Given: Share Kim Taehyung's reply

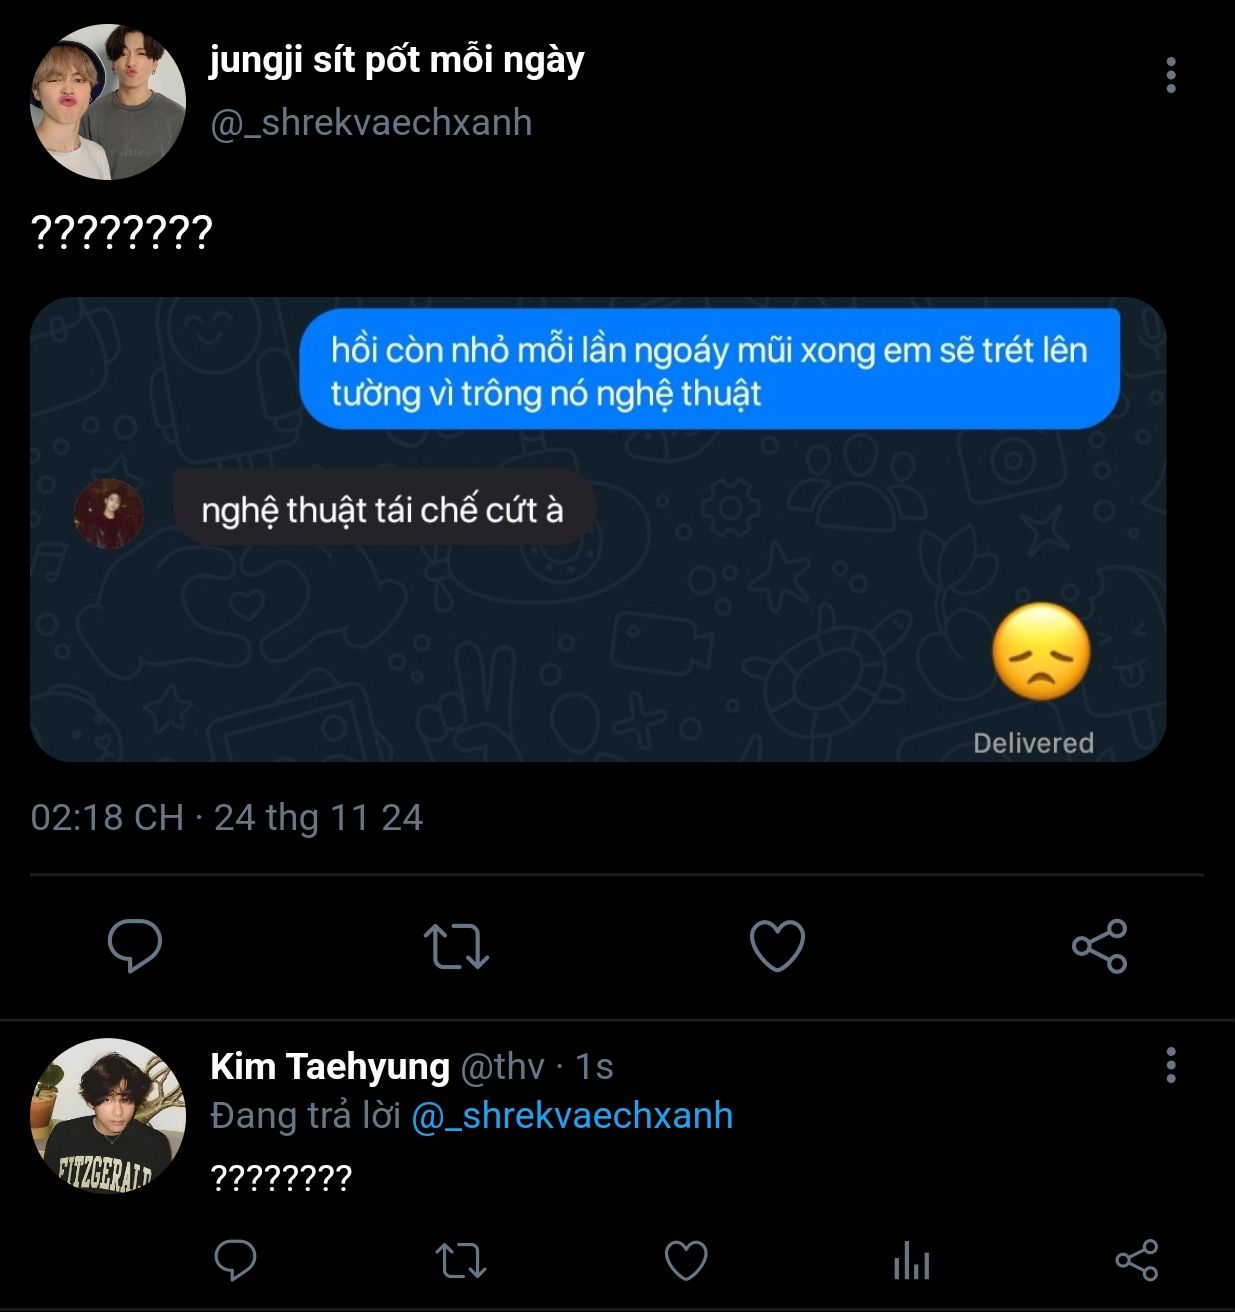Looking at the screenshot, I should coord(1136,1261).
